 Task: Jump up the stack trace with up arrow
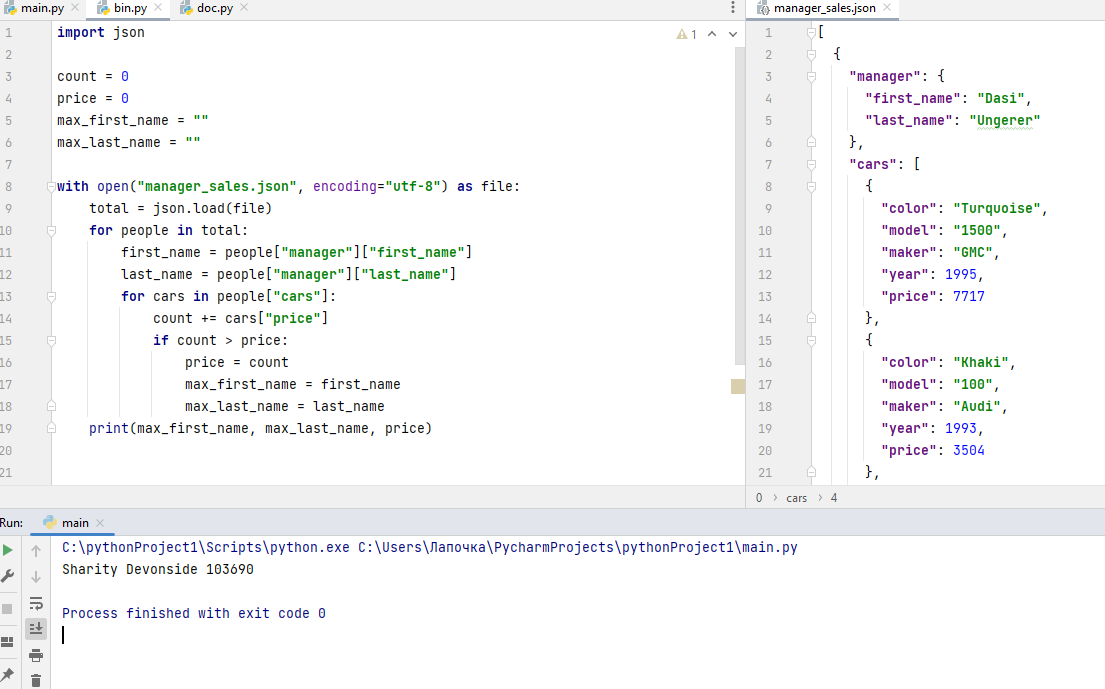pos(36,550)
